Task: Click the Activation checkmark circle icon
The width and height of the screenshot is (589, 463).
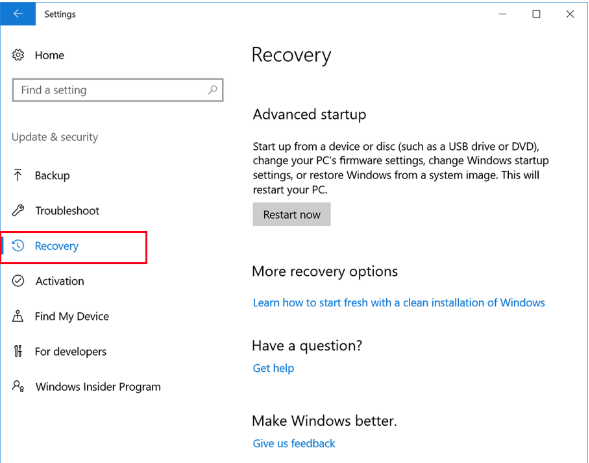Action: pyautogui.click(x=18, y=281)
